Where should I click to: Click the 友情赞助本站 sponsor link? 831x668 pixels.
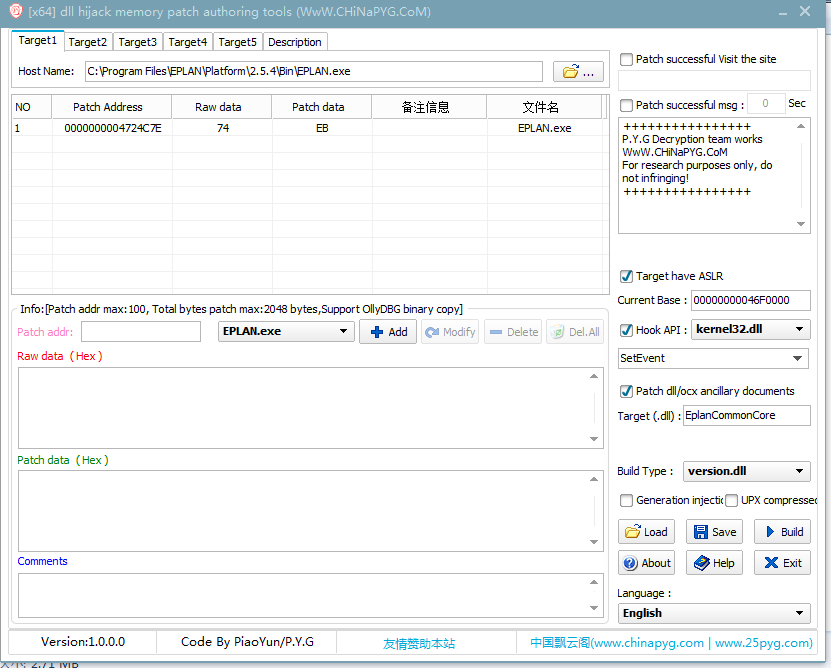point(419,644)
